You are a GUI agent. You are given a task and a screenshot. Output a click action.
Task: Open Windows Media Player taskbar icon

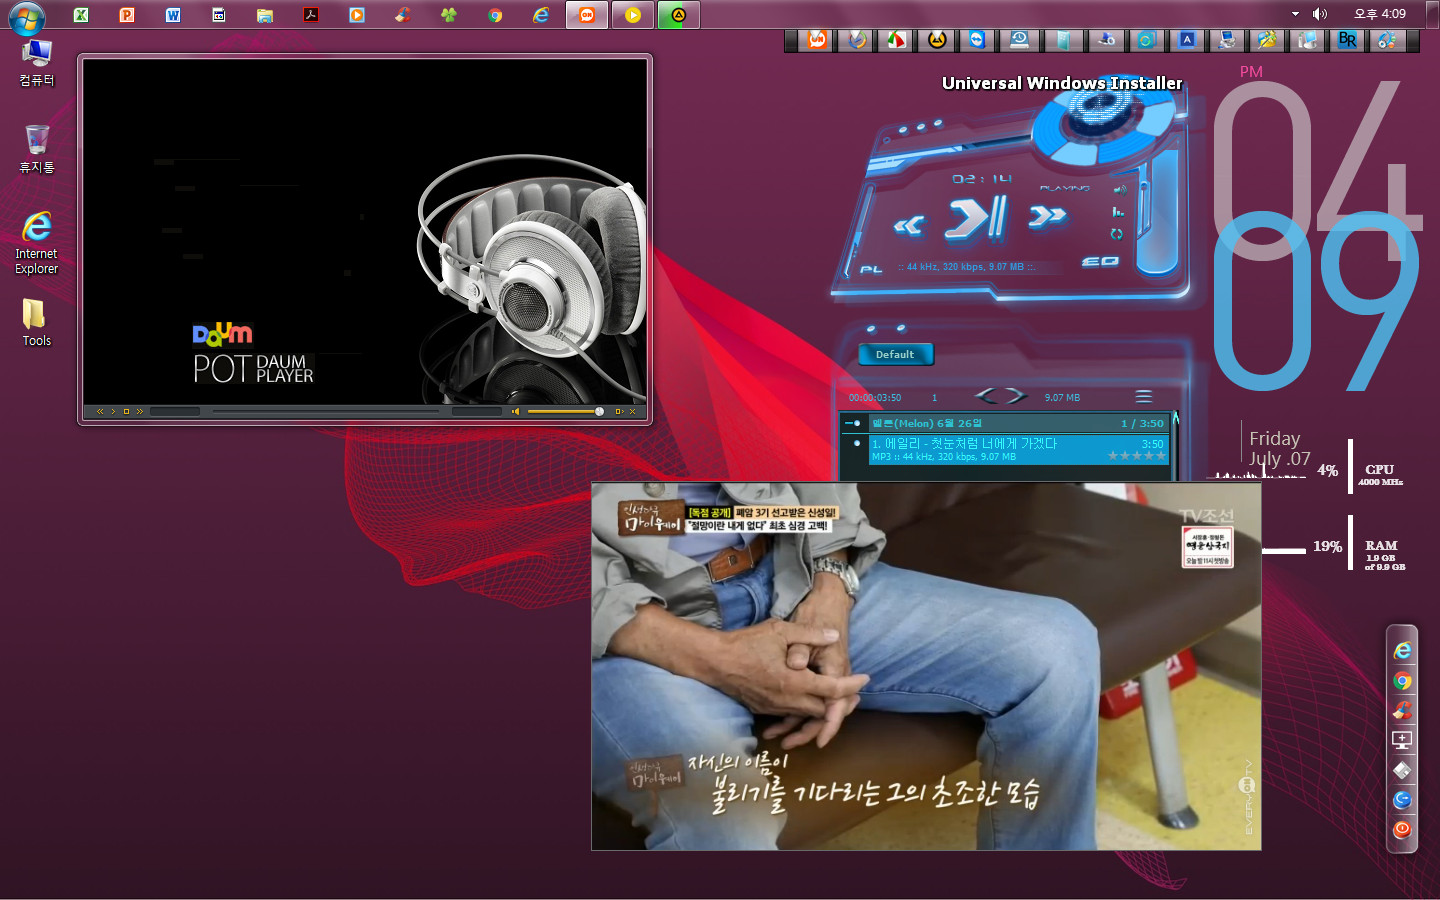pos(357,15)
